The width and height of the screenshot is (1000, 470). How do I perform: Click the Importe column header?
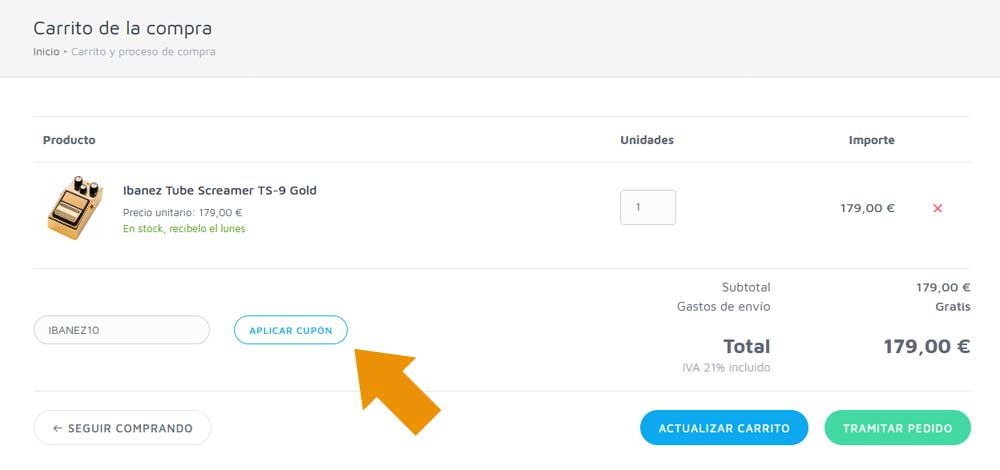tap(871, 140)
